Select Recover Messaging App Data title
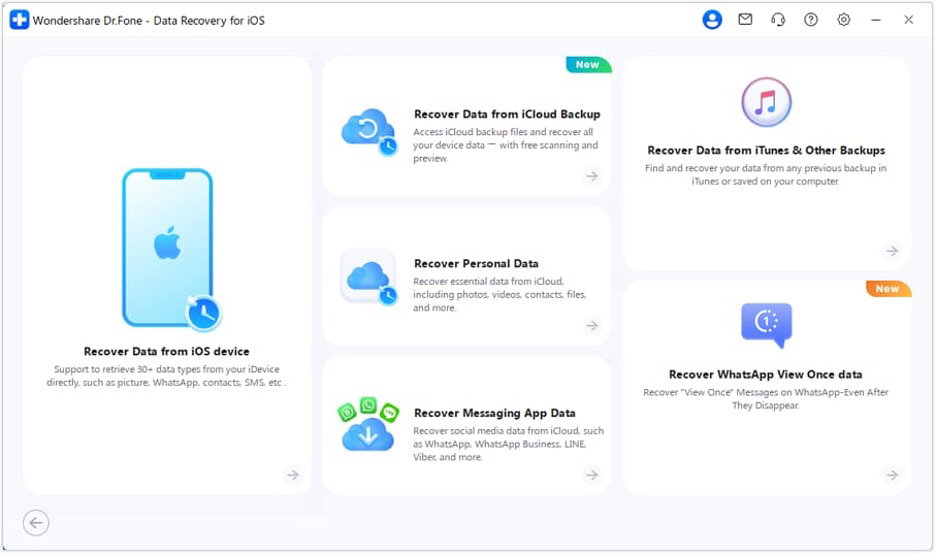Image resolution: width=936 pixels, height=554 pixels. tap(495, 413)
